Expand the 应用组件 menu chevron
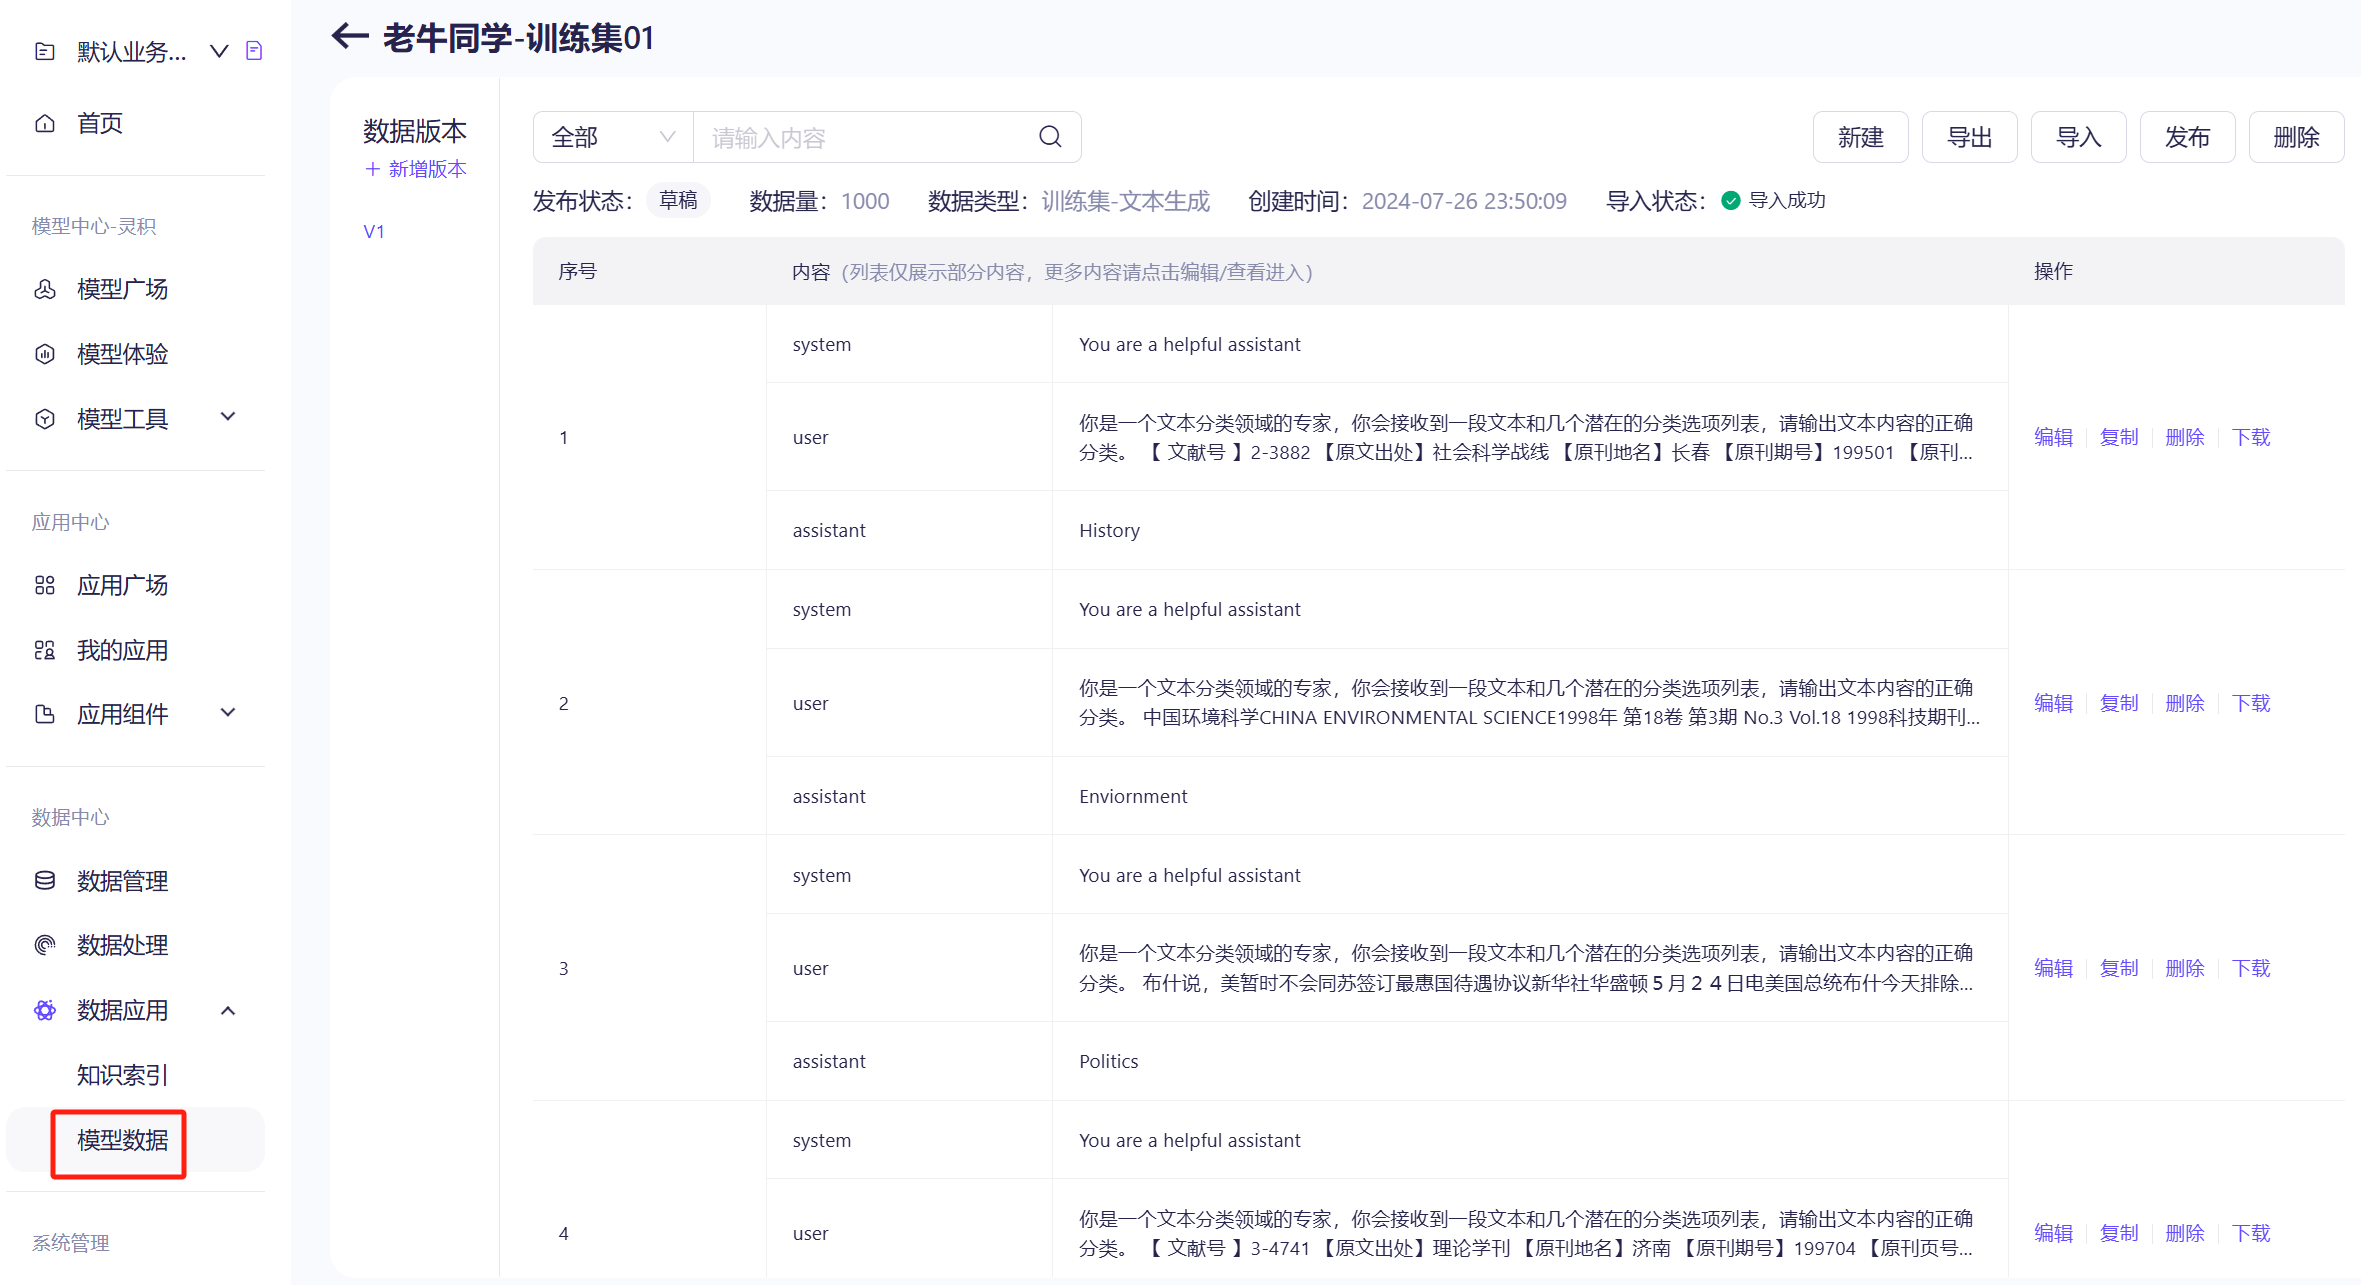Screen dimensions: 2361x1285 (x=228, y=713)
